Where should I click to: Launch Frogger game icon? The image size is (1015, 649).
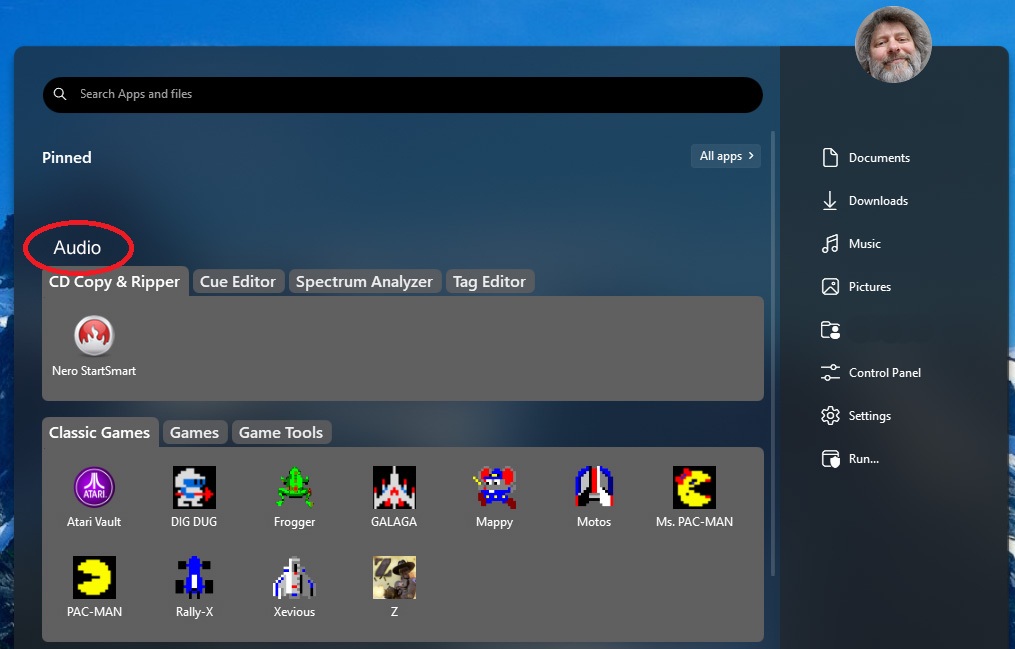[x=295, y=497]
